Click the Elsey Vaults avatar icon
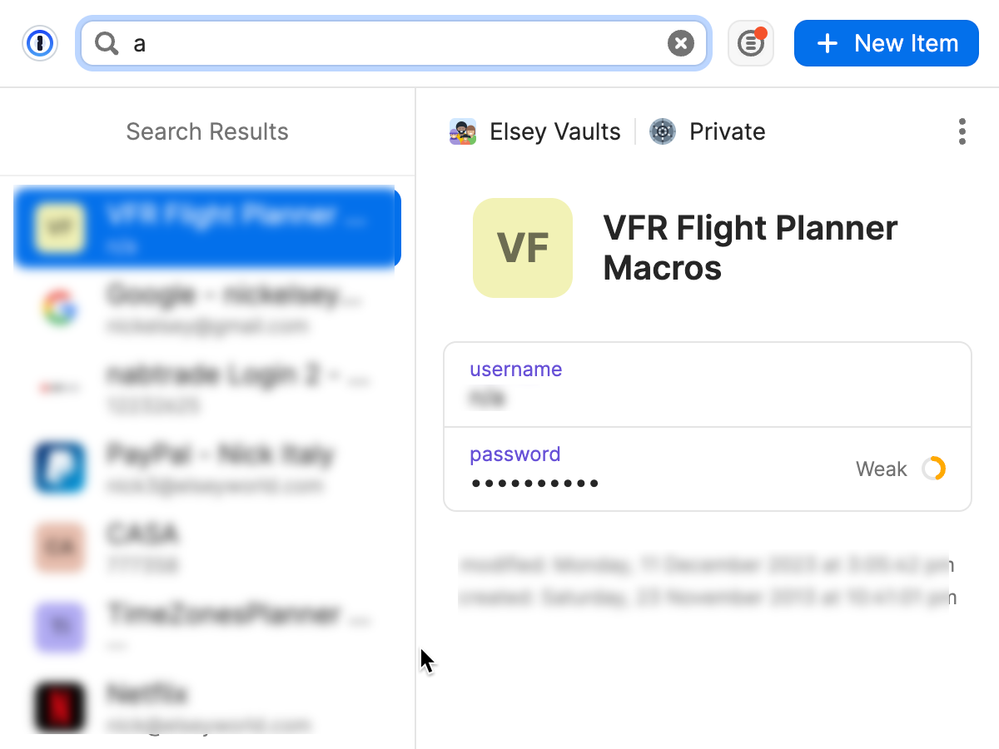Image resolution: width=999 pixels, height=749 pixels. click(463, 132)
